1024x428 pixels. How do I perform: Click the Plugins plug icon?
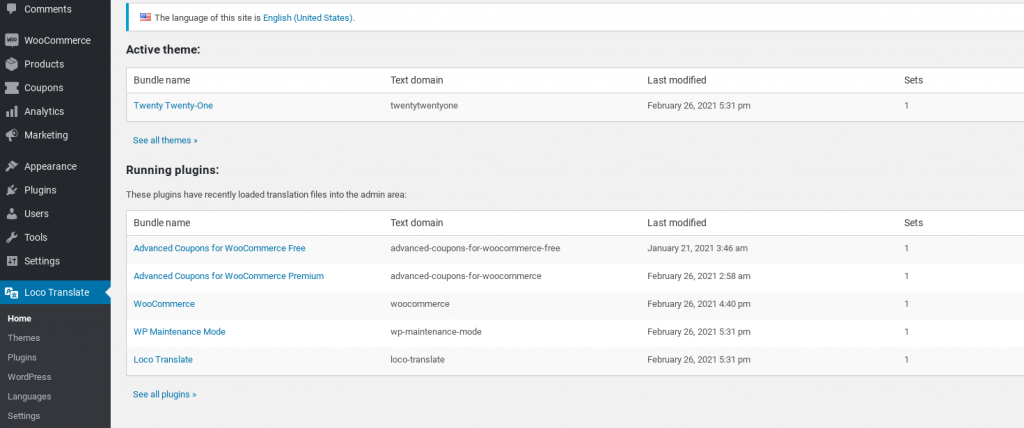click(11, 190)
